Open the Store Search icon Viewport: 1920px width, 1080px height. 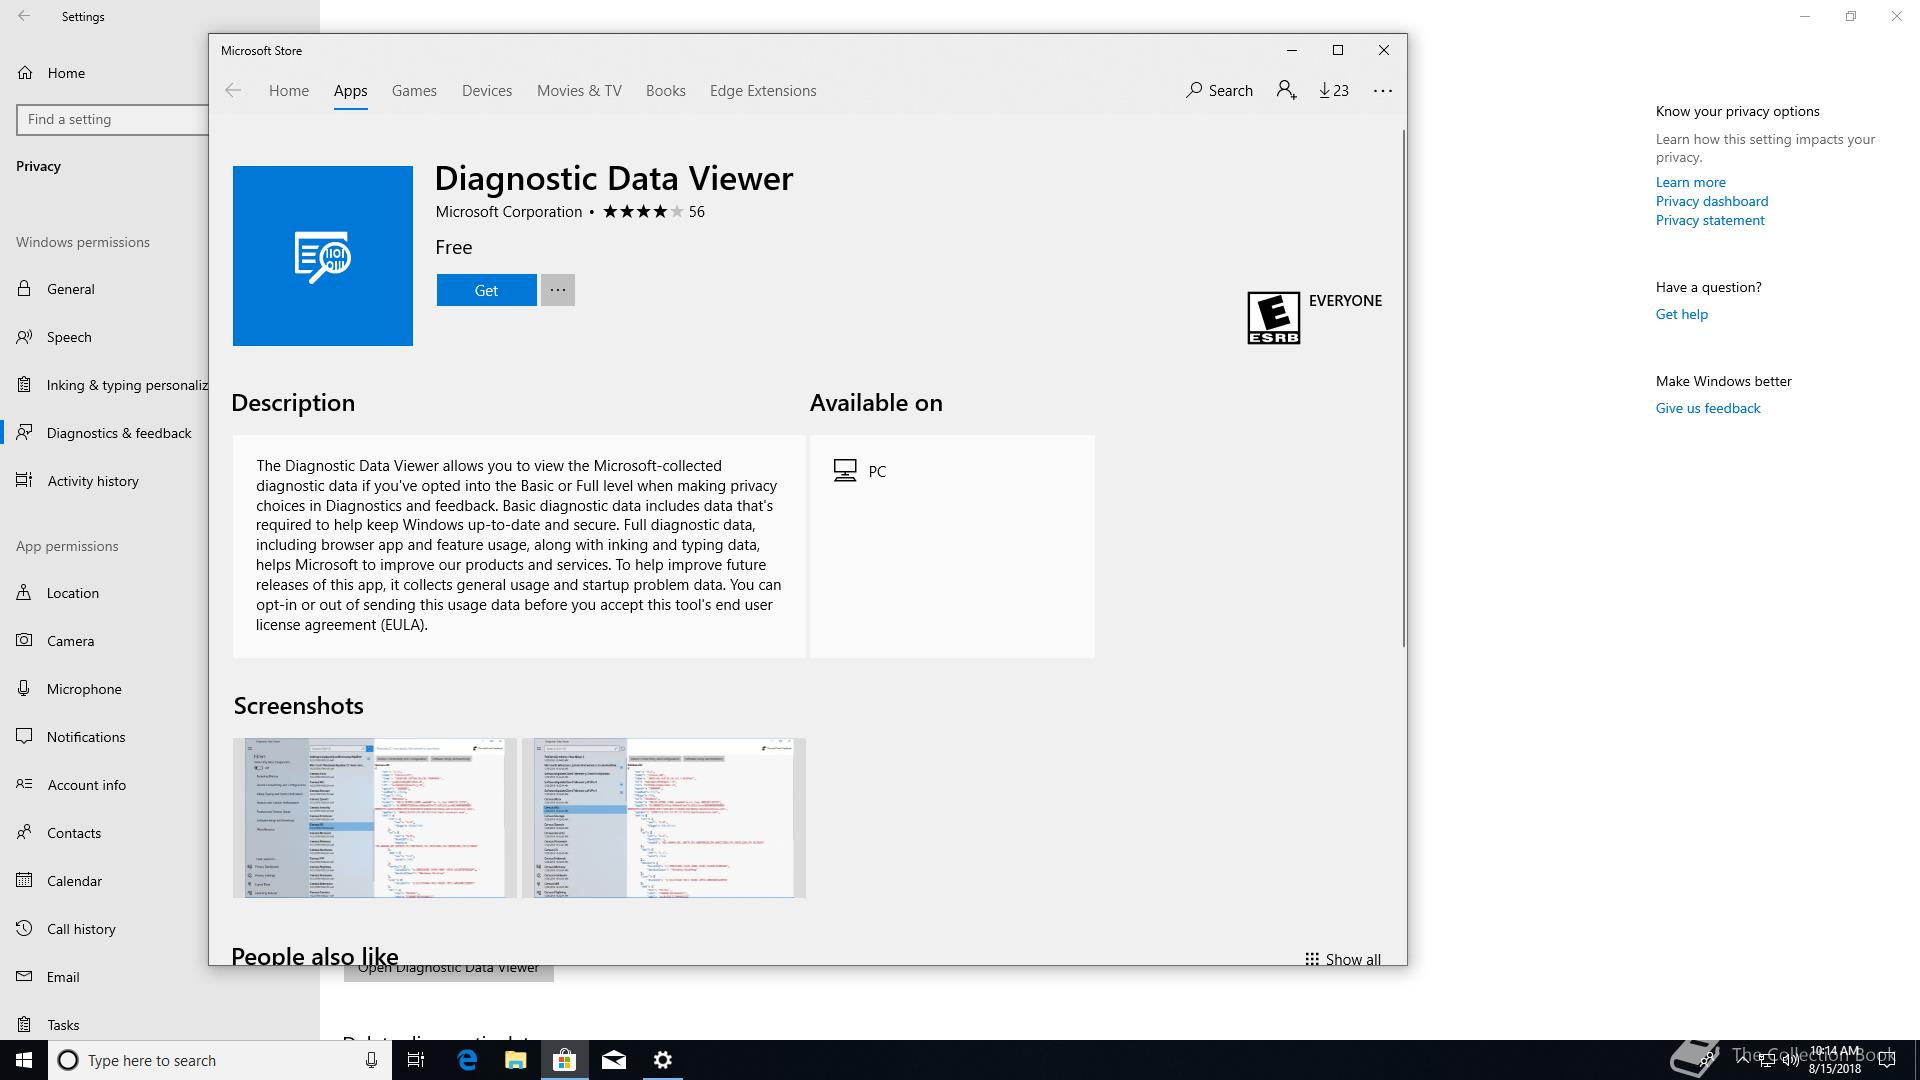[1194, 91]
